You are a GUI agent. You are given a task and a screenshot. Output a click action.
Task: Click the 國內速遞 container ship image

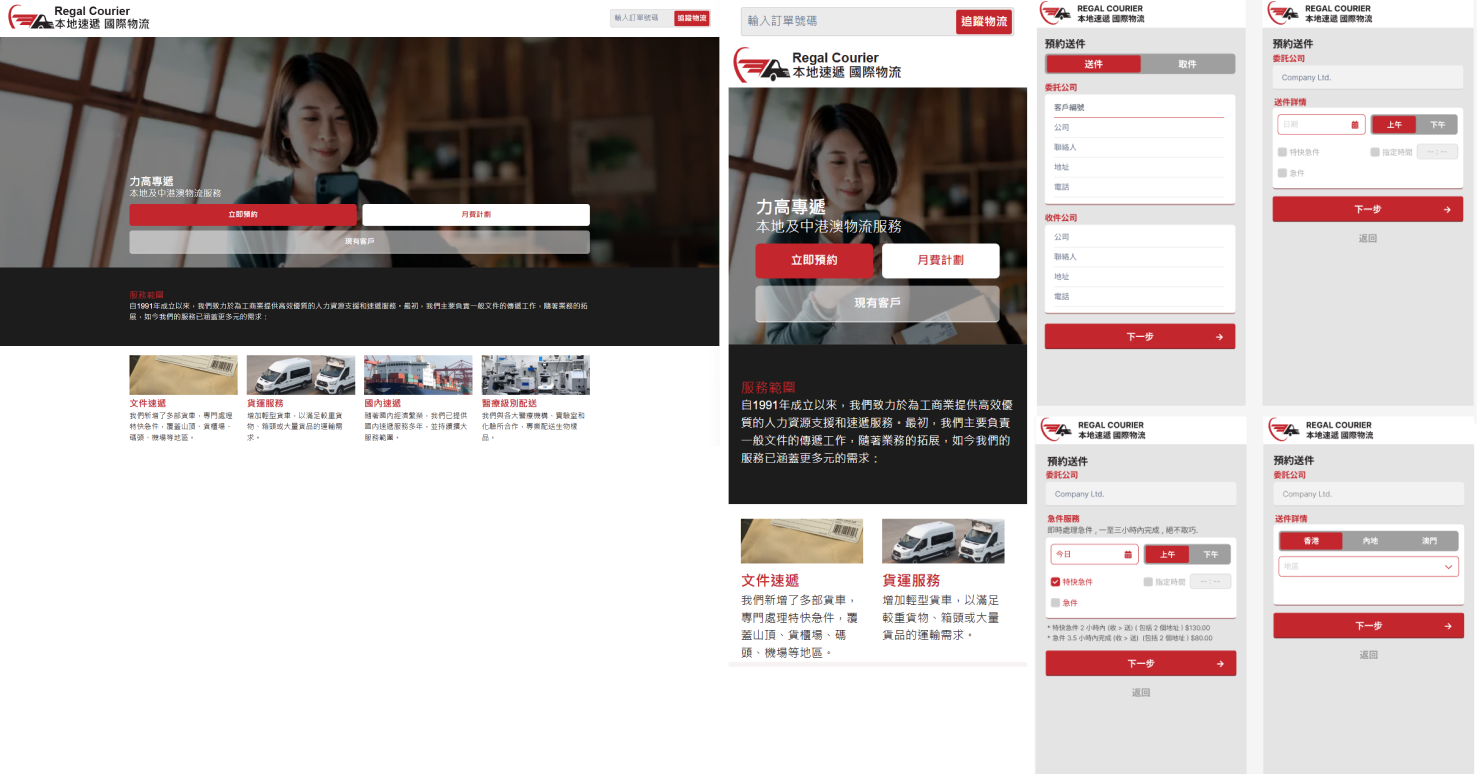(x=418, y=375)
